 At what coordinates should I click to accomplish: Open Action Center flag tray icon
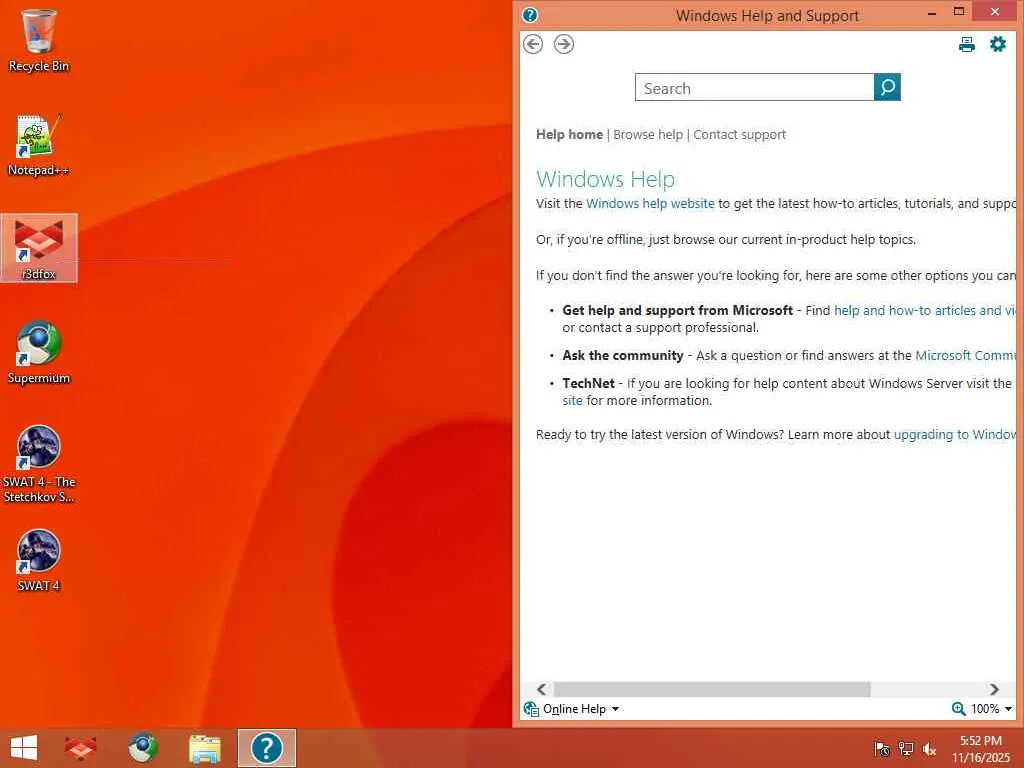tap(882, 749)
